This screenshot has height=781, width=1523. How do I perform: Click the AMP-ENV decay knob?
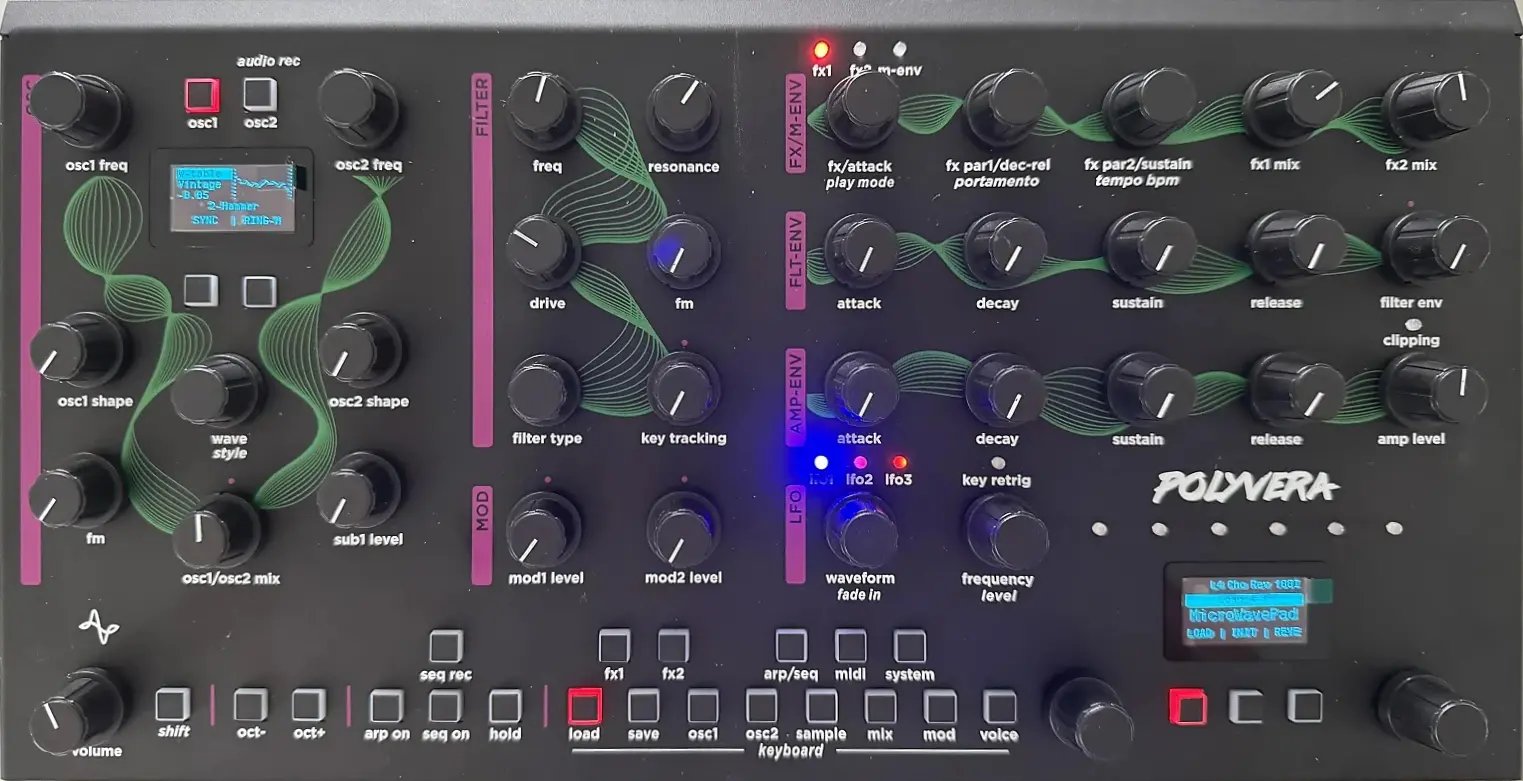coord(1004,390)
